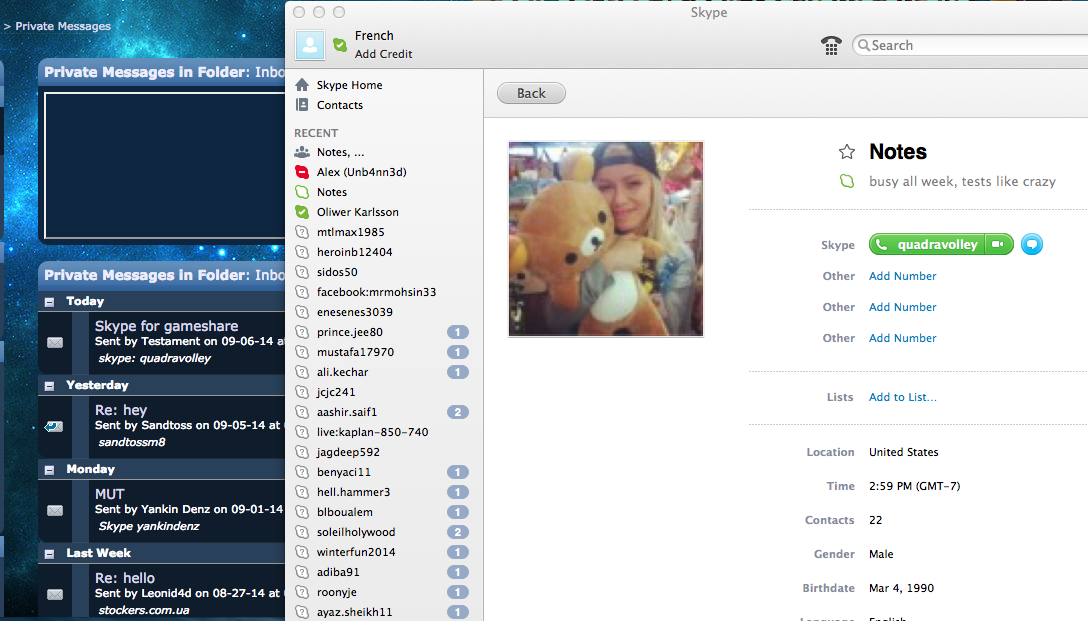This screenshot has height=621, width=1088.
Task: Collapse the Last Week message group
Action: (49, 554)
